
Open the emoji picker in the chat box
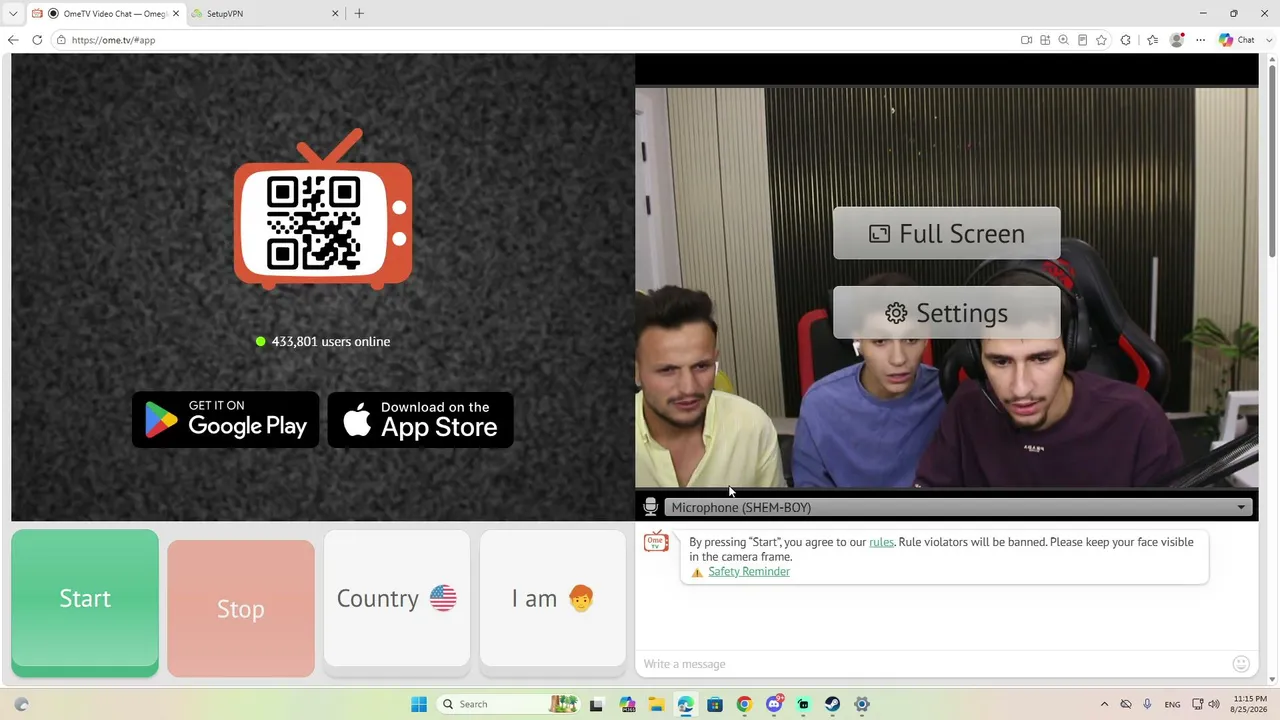click(1241, 664)
